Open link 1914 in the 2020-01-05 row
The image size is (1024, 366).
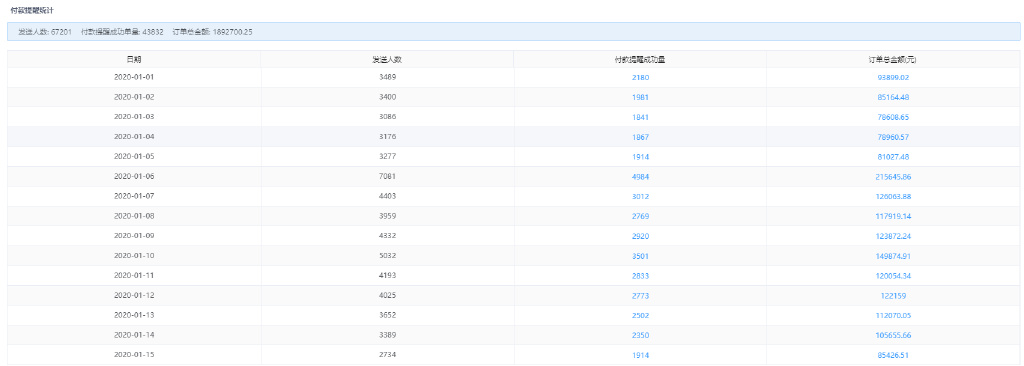(x=640, y=157)
